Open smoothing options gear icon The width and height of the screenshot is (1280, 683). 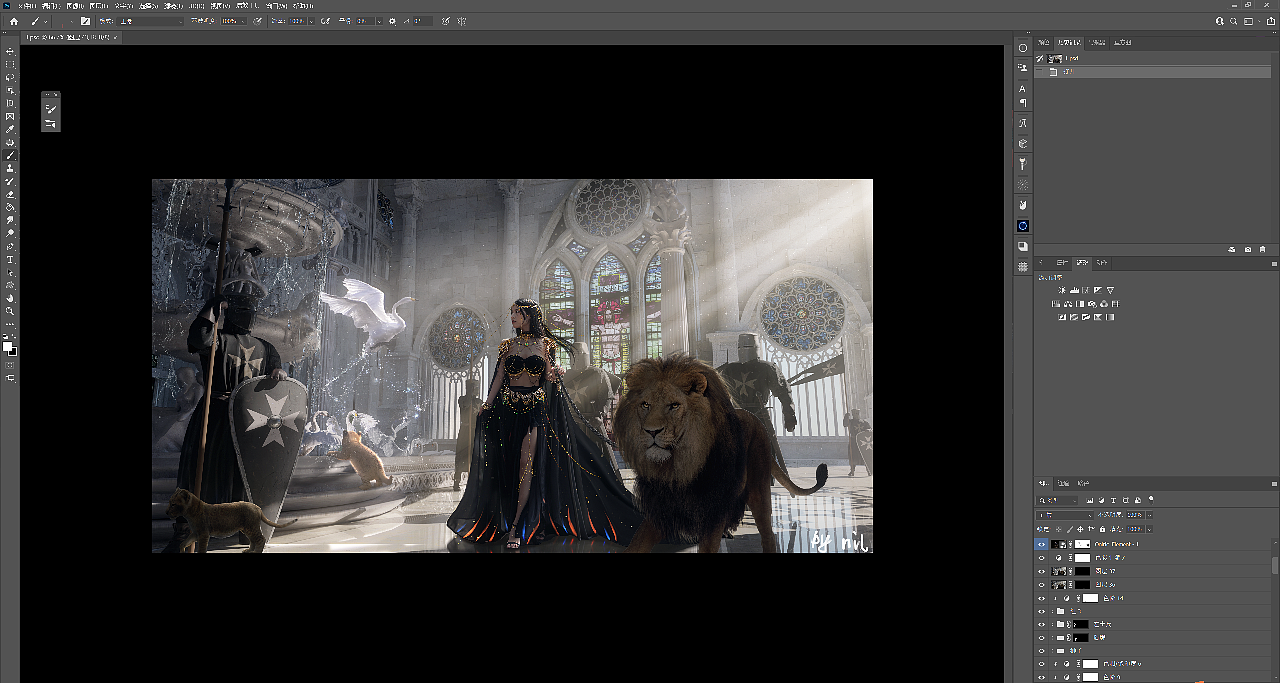(x=392, y=21)
